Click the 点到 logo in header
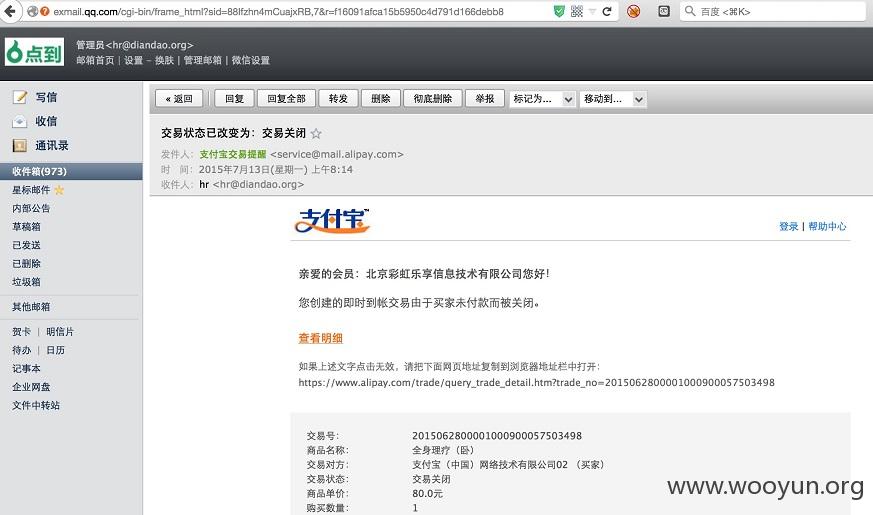Viewport: 873px width, 515px height. coord(35,52)
